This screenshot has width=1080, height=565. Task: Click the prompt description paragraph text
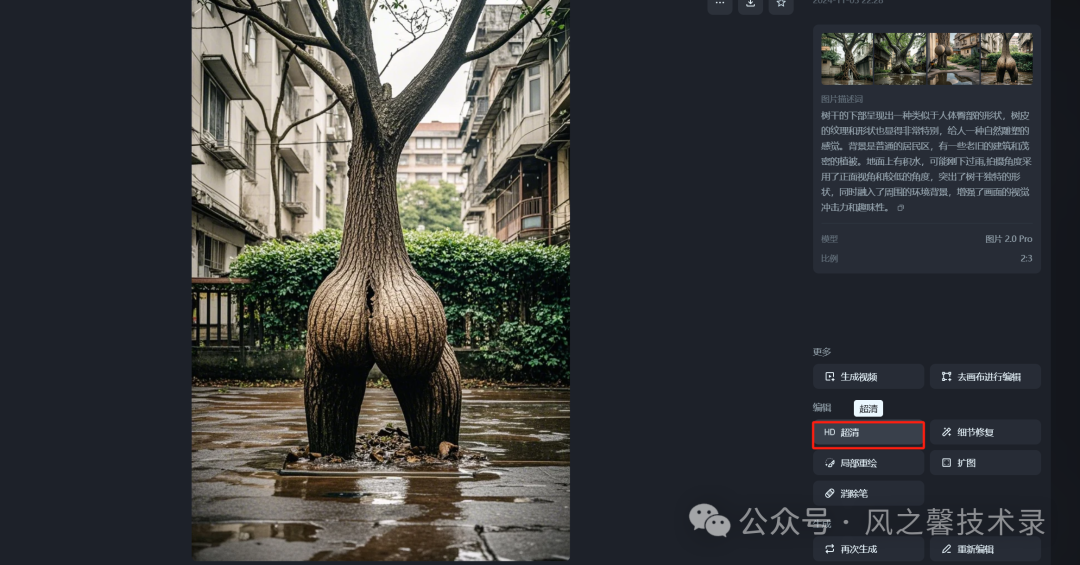(x=926, y=161)
